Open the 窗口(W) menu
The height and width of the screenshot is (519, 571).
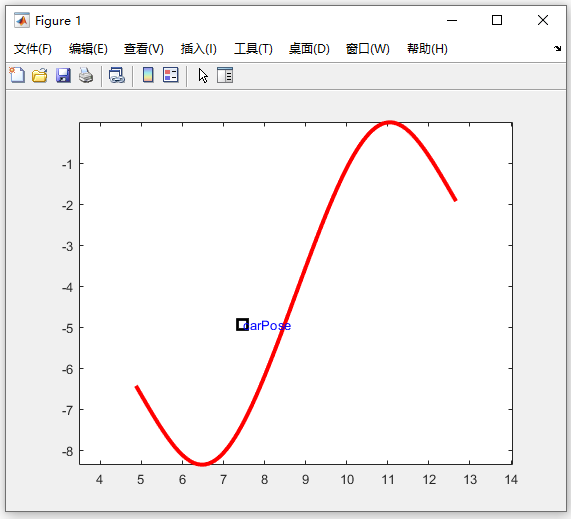pos(368,49)
